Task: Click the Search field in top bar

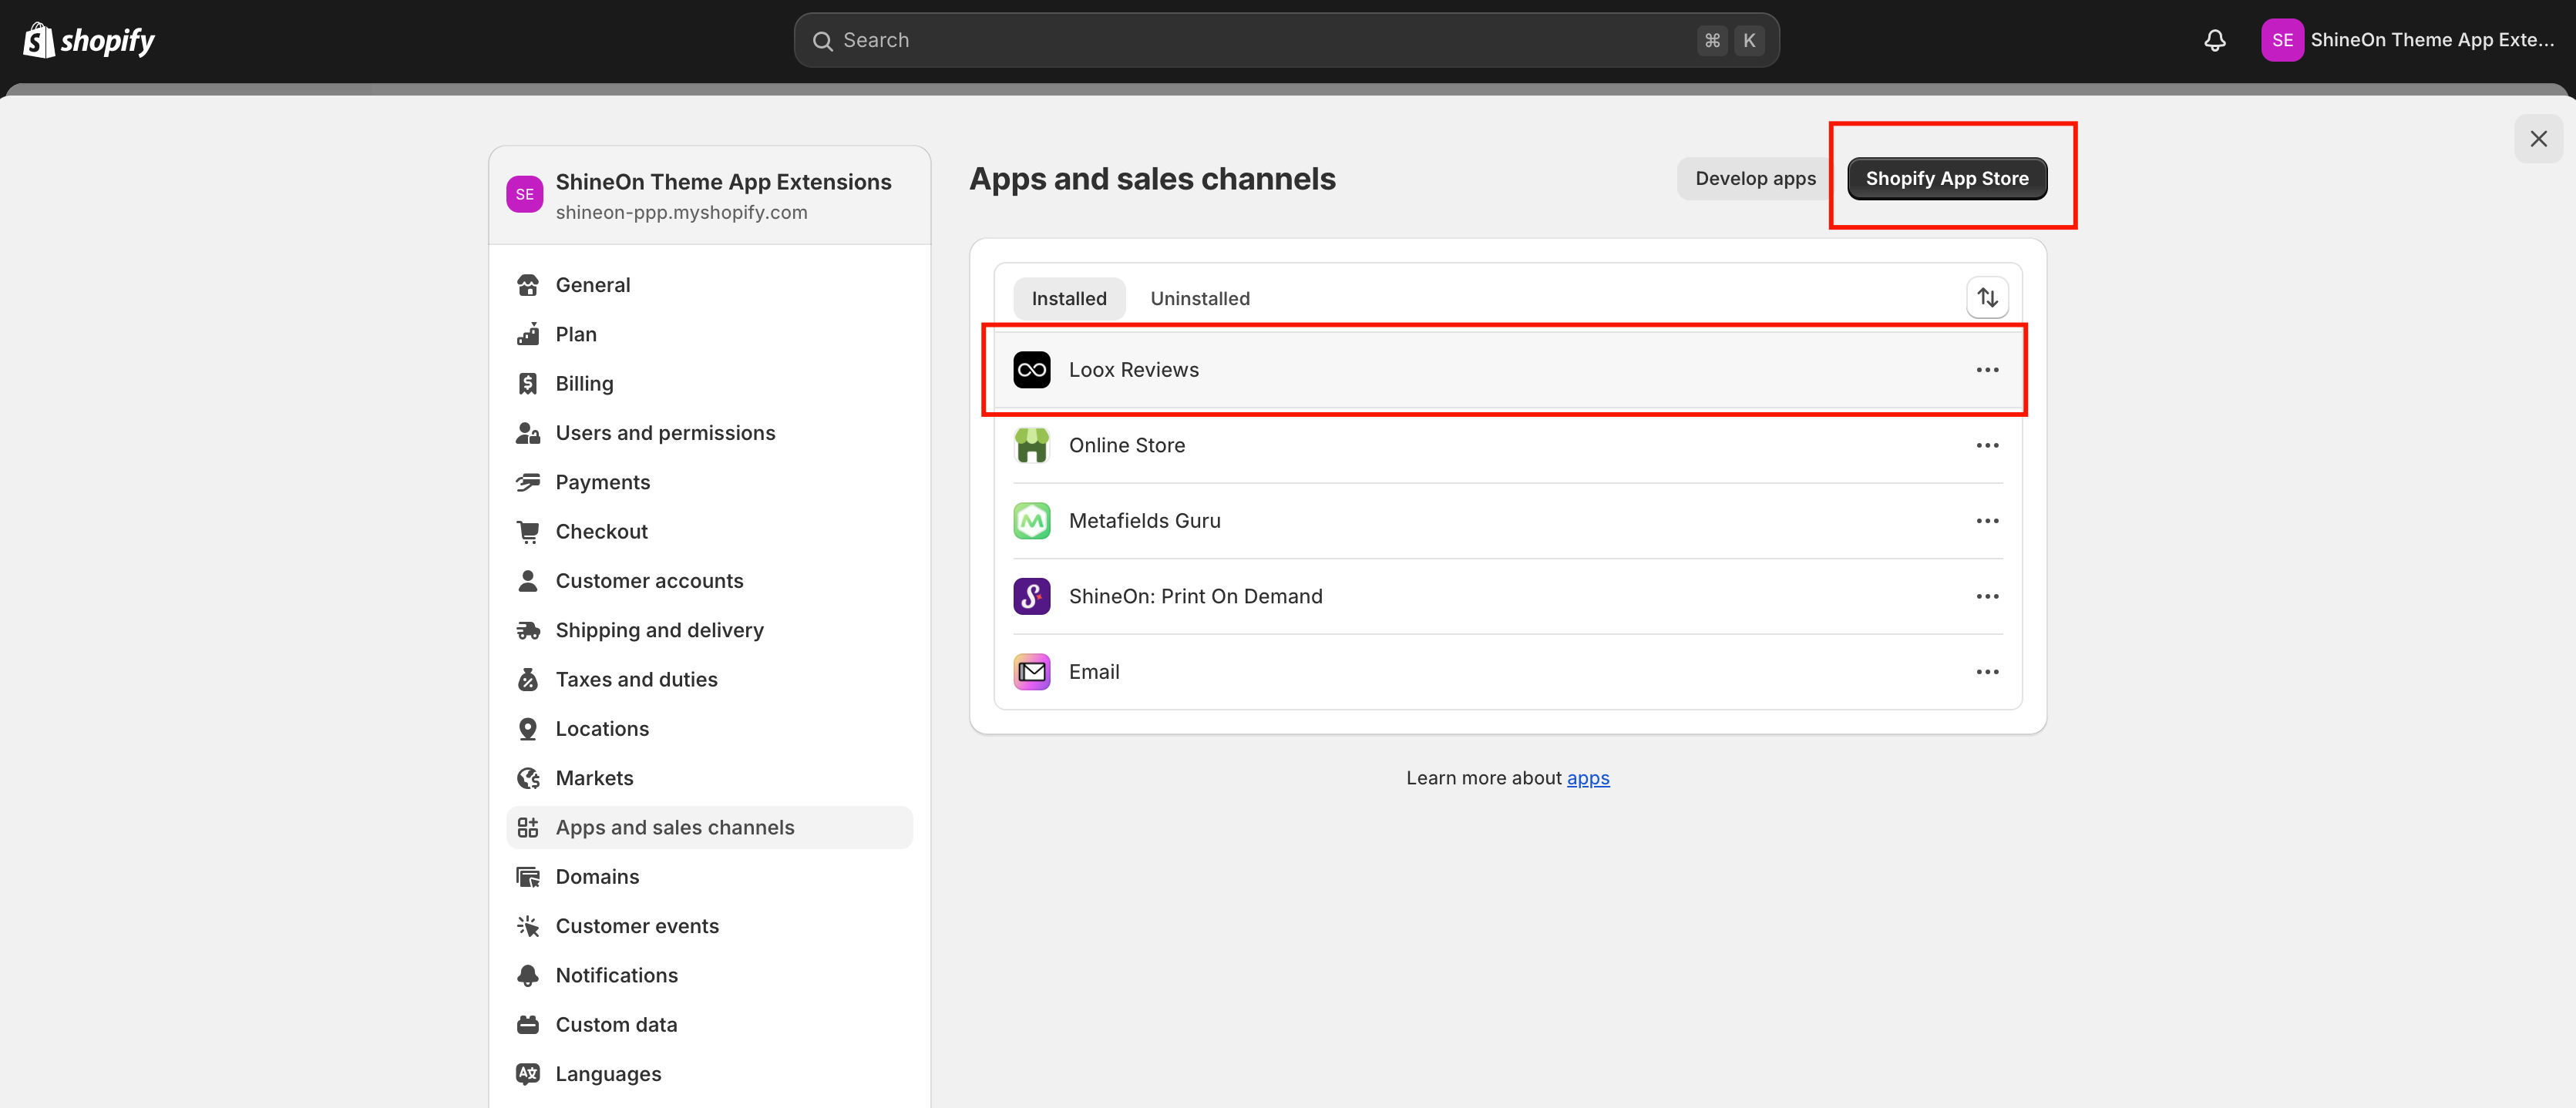Action: pos(1286,40)
